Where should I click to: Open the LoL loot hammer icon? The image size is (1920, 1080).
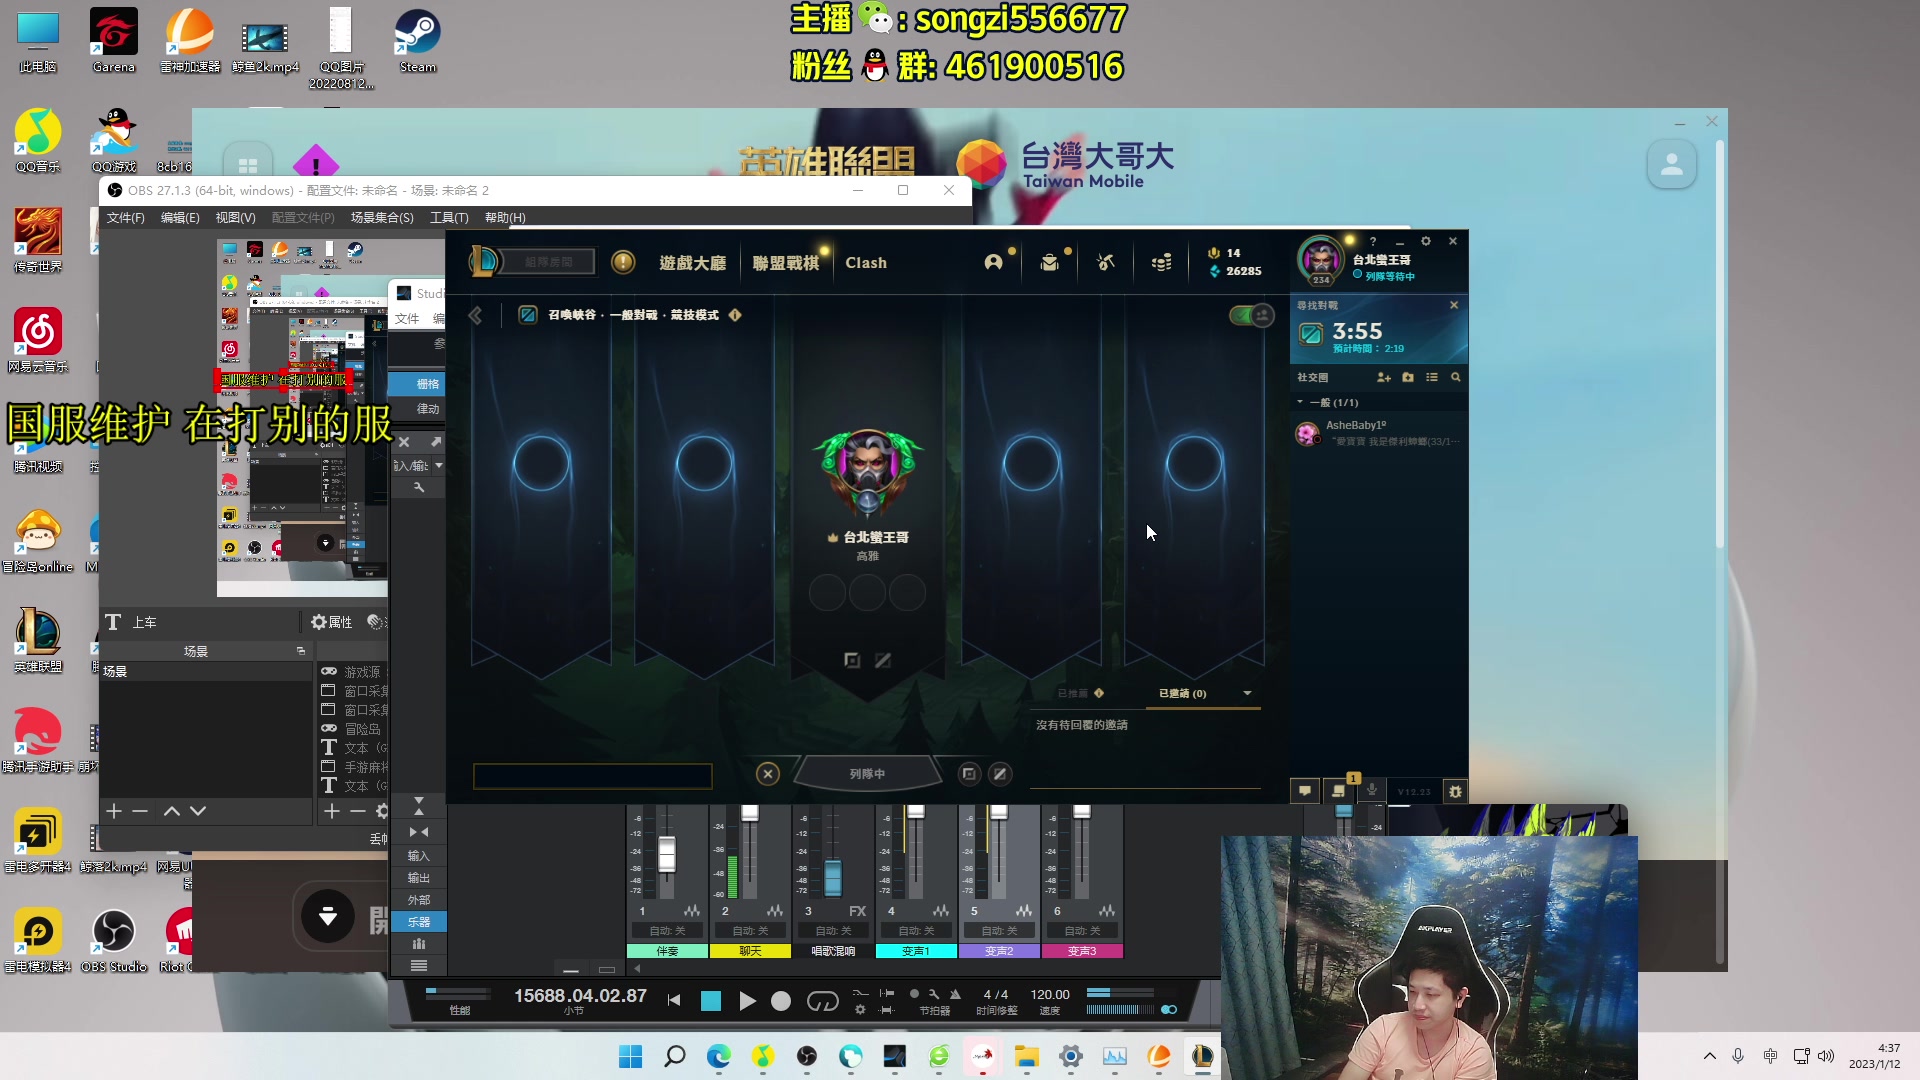pyautogui.click(x=1105, y=262)
